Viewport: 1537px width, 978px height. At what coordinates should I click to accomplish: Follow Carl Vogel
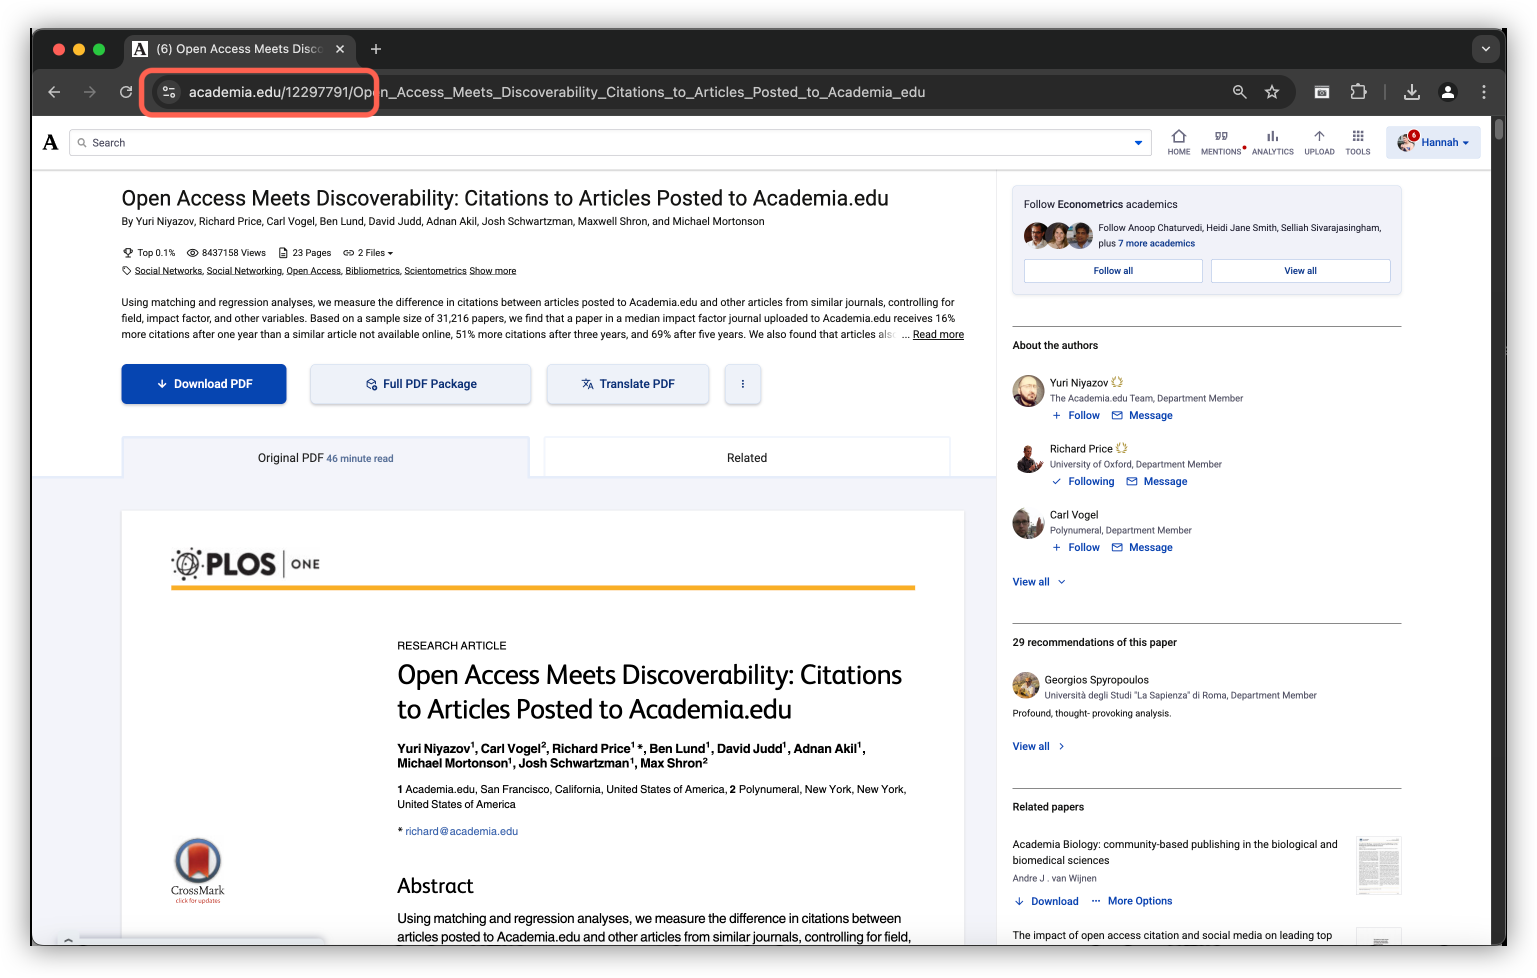(1076, 548)
